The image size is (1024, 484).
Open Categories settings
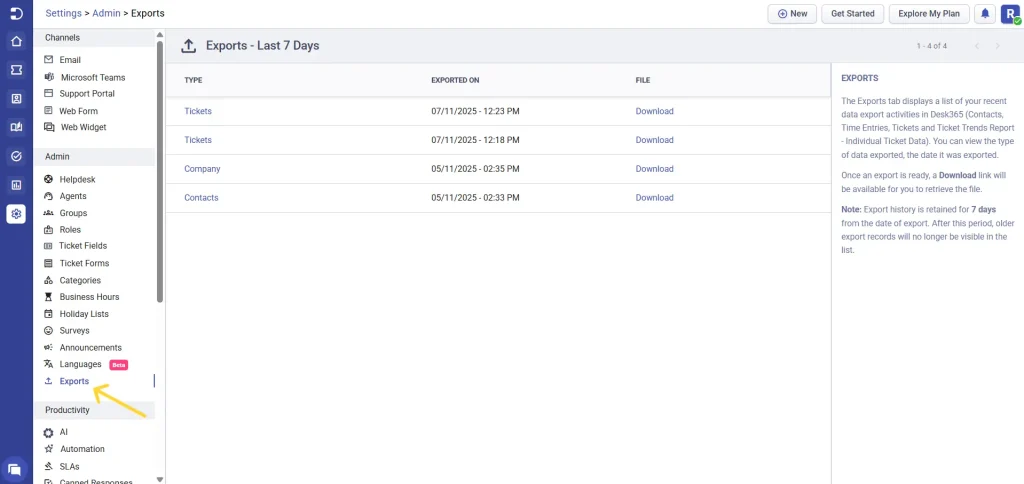tap(80, 280)
